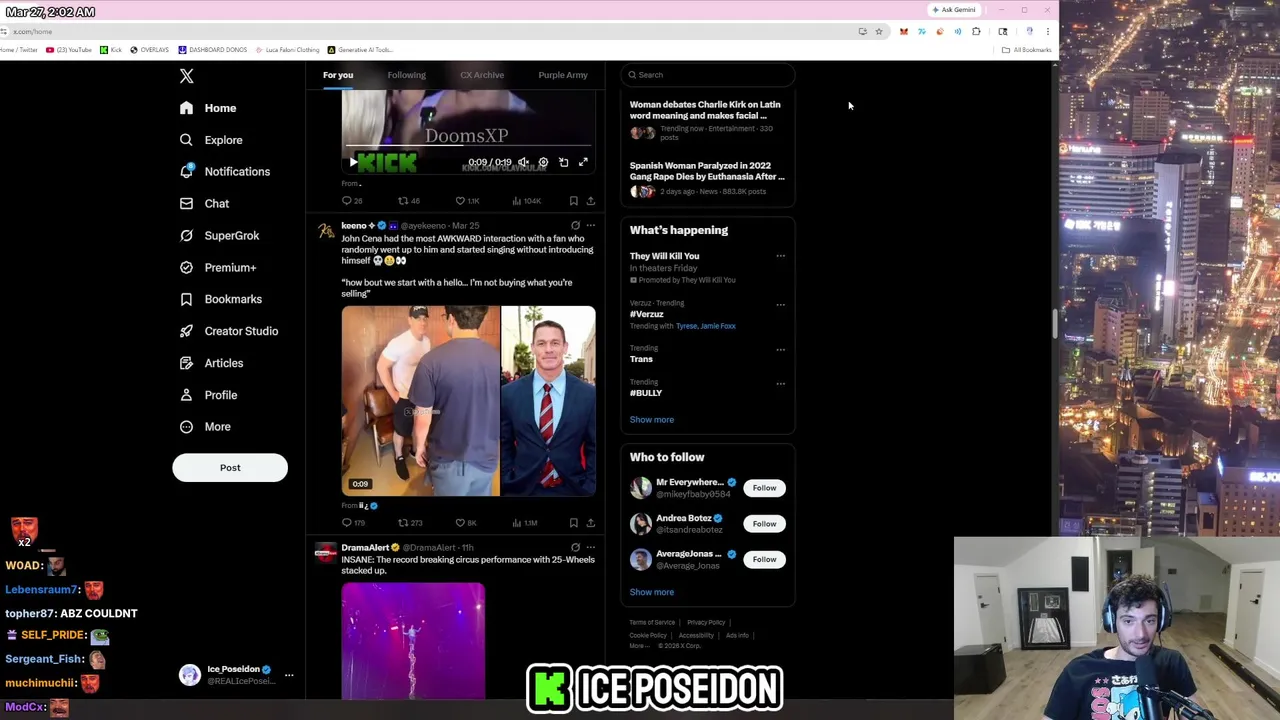The height and width of the screenshot is (720, 1280).
Task: Bookmark the DoomsXP video post
Action: click(x=573, y=201)
